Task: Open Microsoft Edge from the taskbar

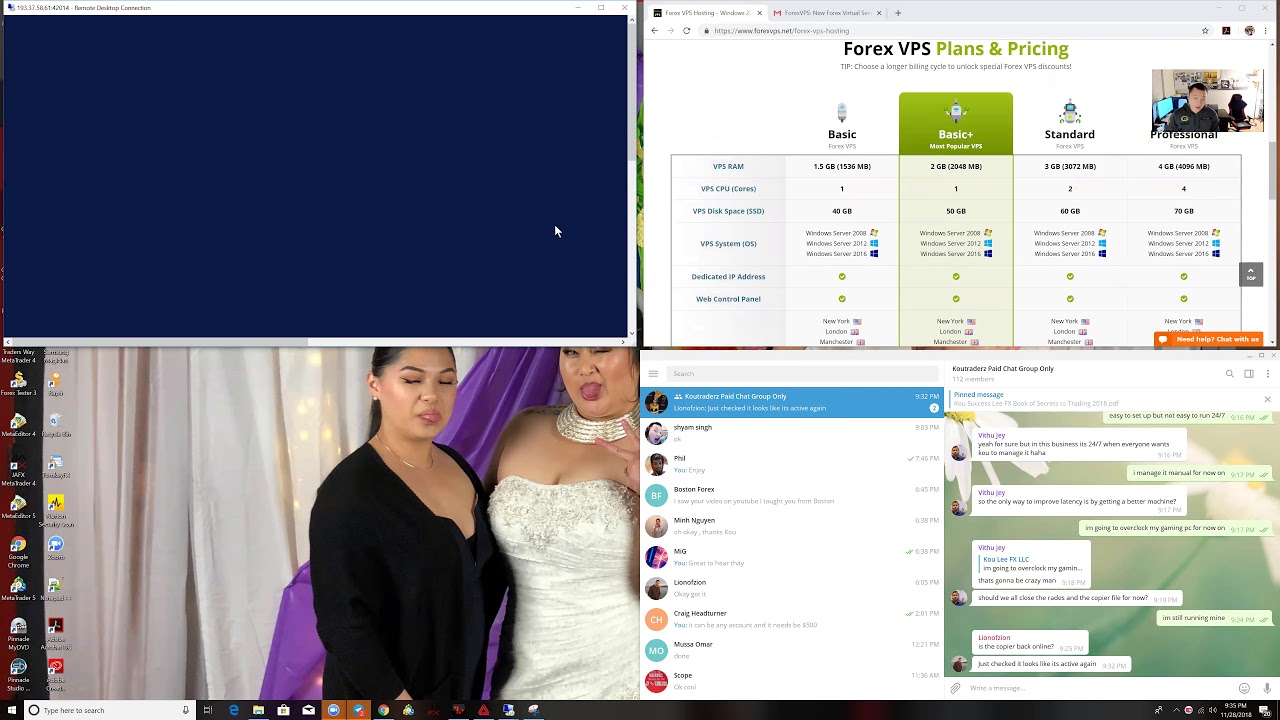Action: coord(234,710)
